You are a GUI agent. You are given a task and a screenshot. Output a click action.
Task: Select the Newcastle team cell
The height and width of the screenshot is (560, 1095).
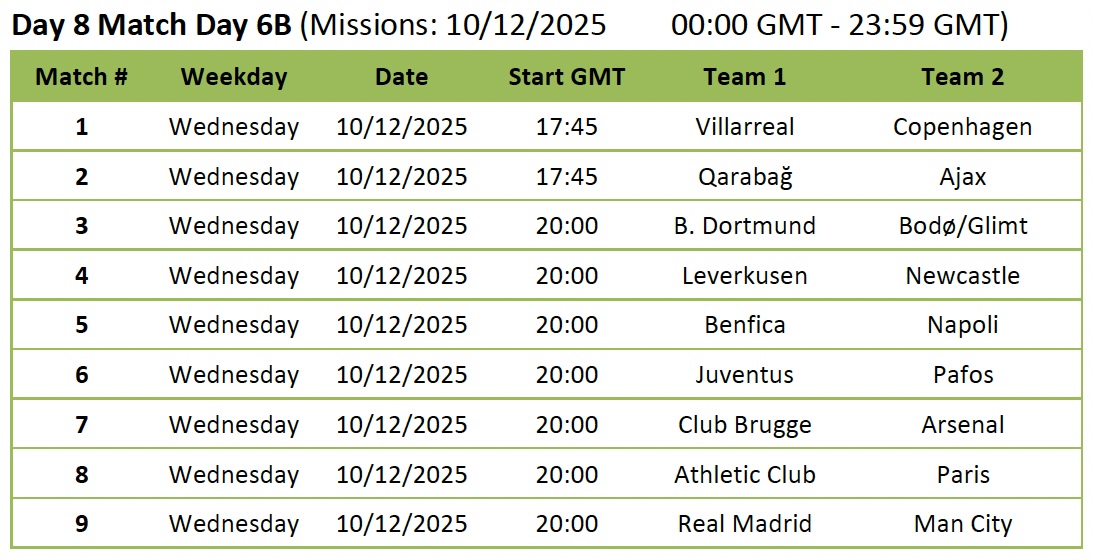[962, 276]
